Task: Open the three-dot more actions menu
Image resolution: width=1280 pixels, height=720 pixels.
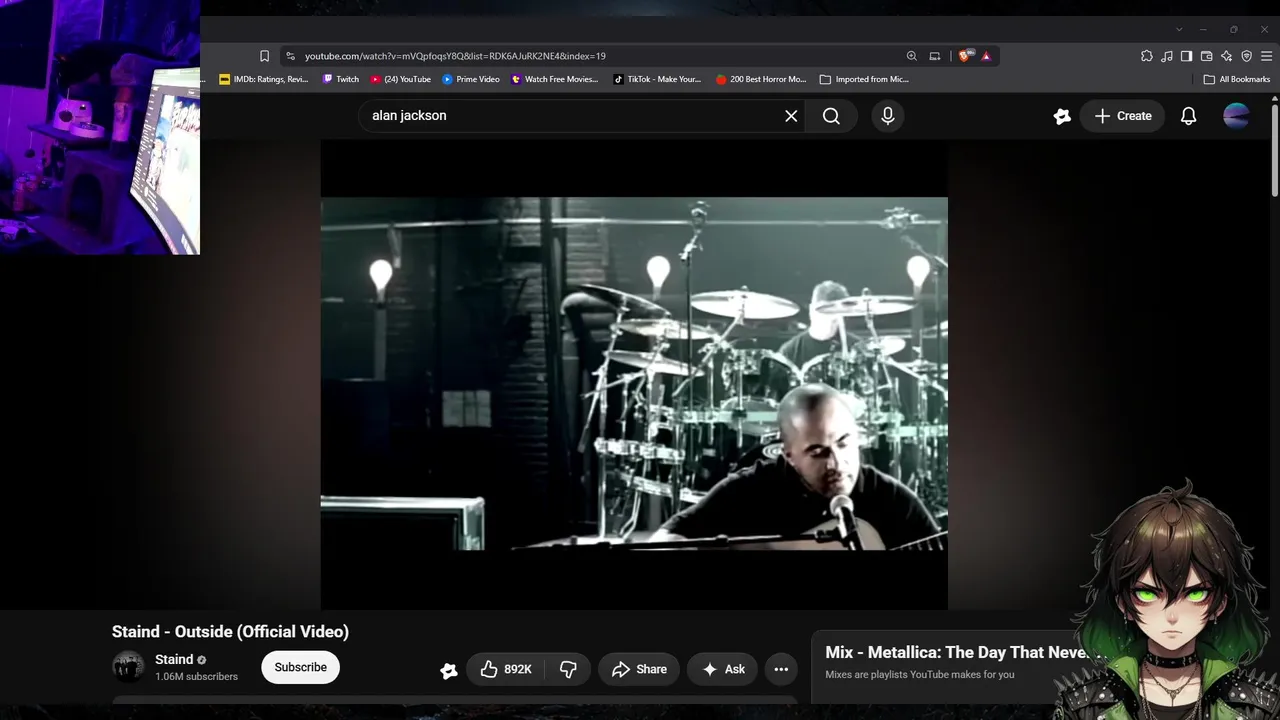Action: pos(781,669)
